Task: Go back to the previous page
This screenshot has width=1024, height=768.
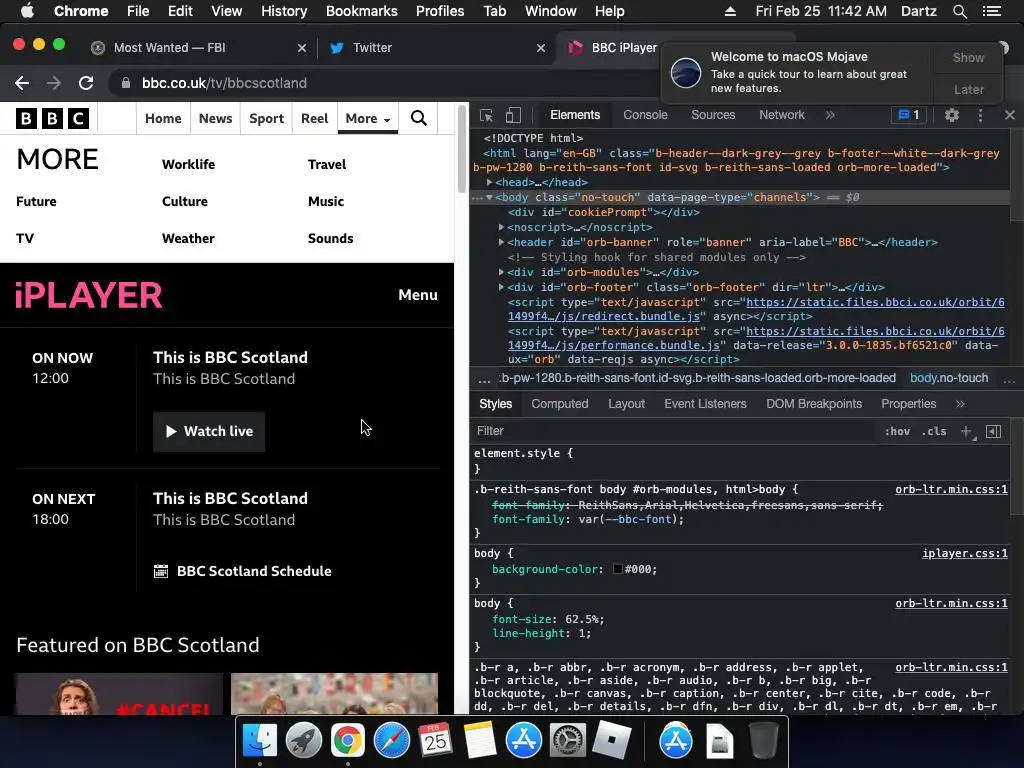Action: point(22,84)
